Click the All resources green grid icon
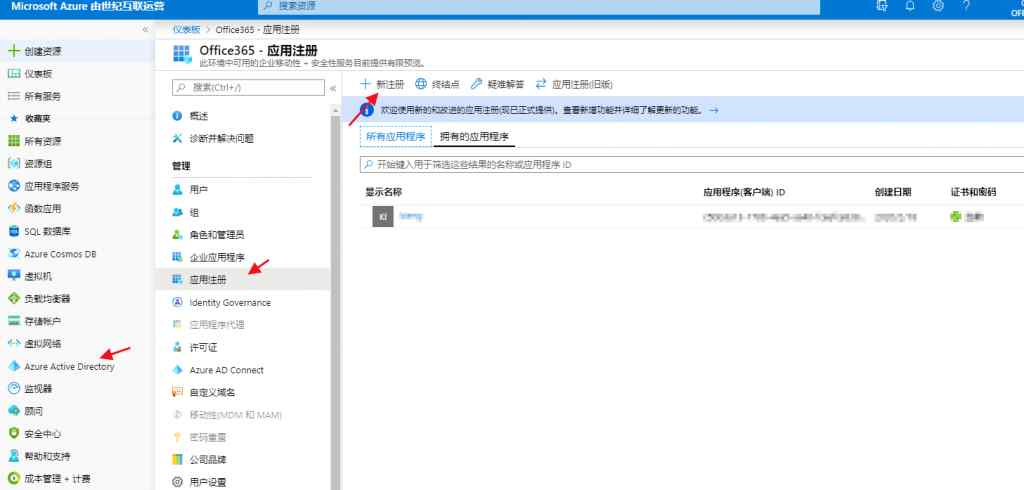The image size is (1024, 490). (x=13, y=141)
